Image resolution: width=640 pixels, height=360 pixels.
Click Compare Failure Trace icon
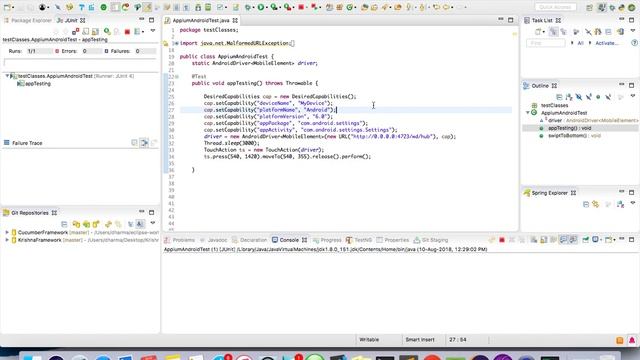pos(154,143)
